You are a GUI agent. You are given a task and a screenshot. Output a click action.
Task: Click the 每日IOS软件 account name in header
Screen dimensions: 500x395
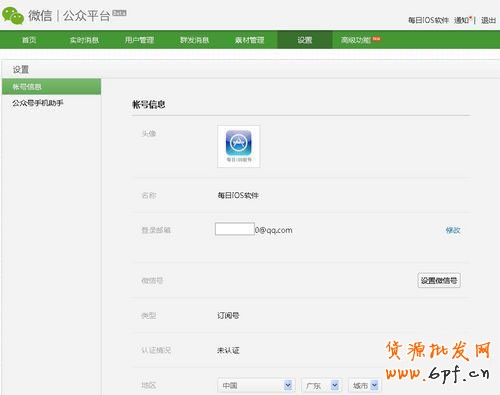tap(428, 20)
